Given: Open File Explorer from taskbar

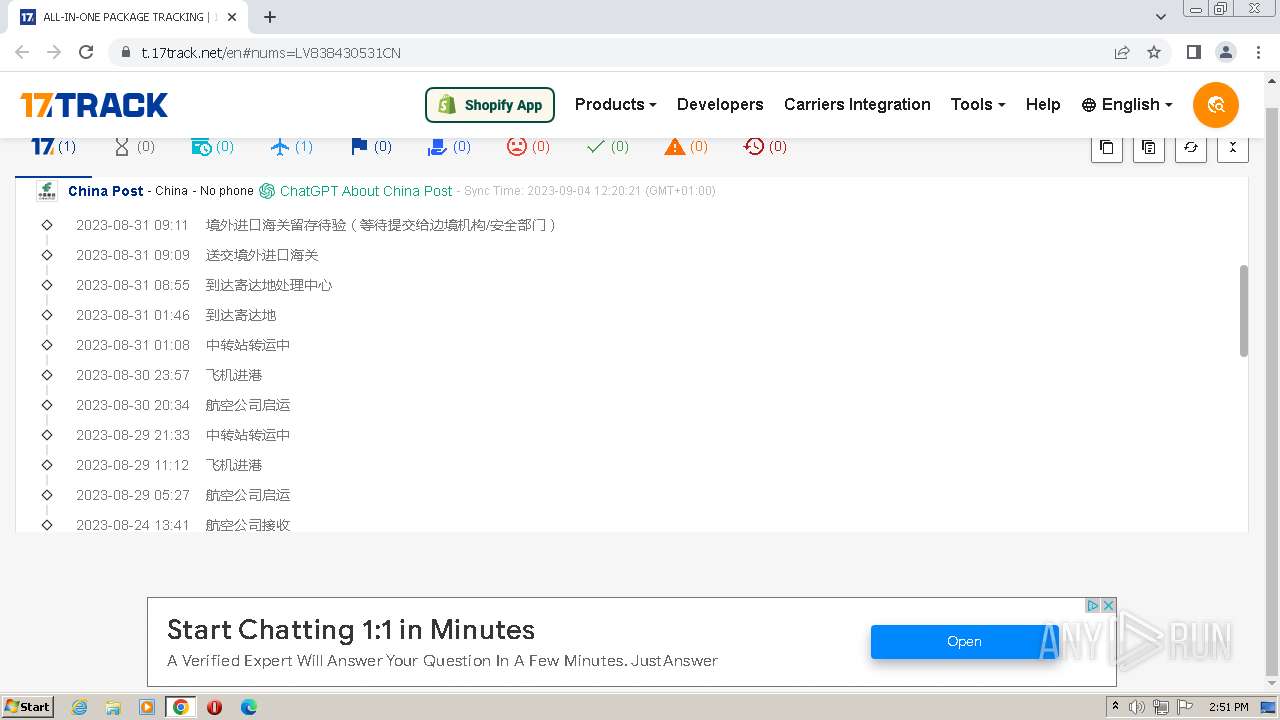Looking at the screenshot, I should 113,707.
